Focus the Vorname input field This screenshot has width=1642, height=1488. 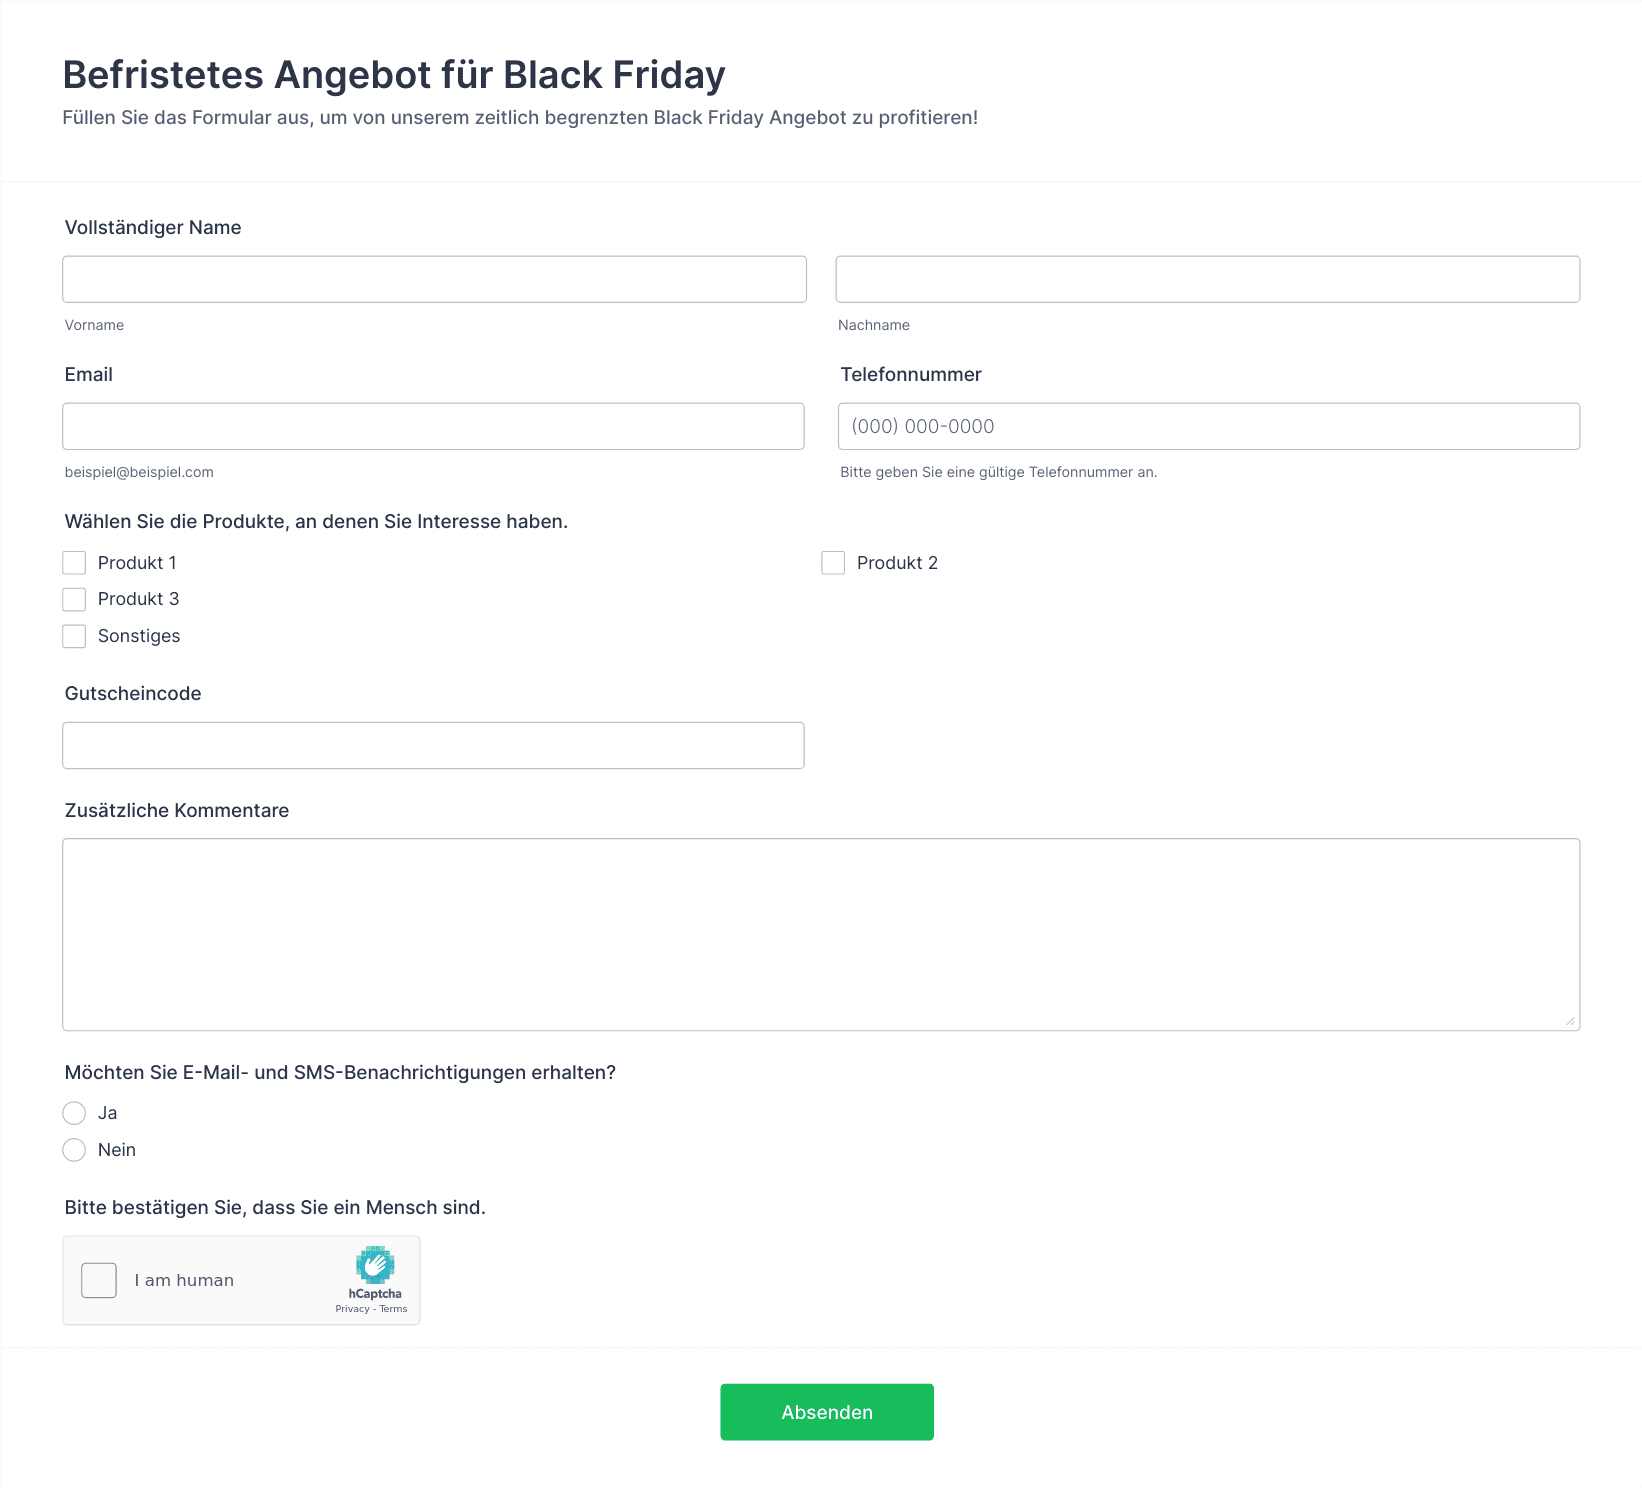(x=434, y=279)
